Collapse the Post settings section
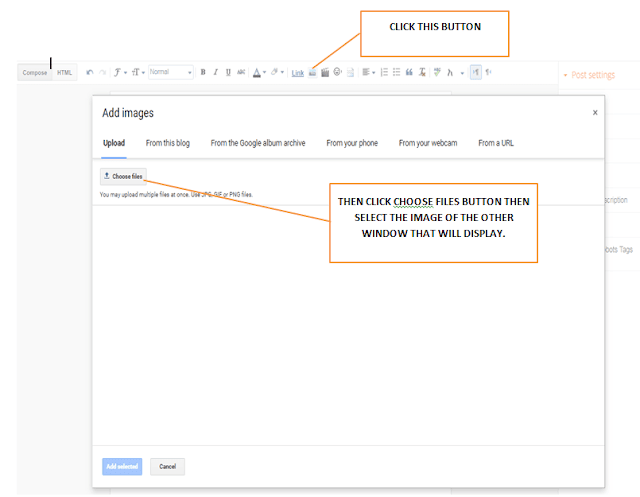The height and width of the screenshot is (497, 640). pos(589,75)
